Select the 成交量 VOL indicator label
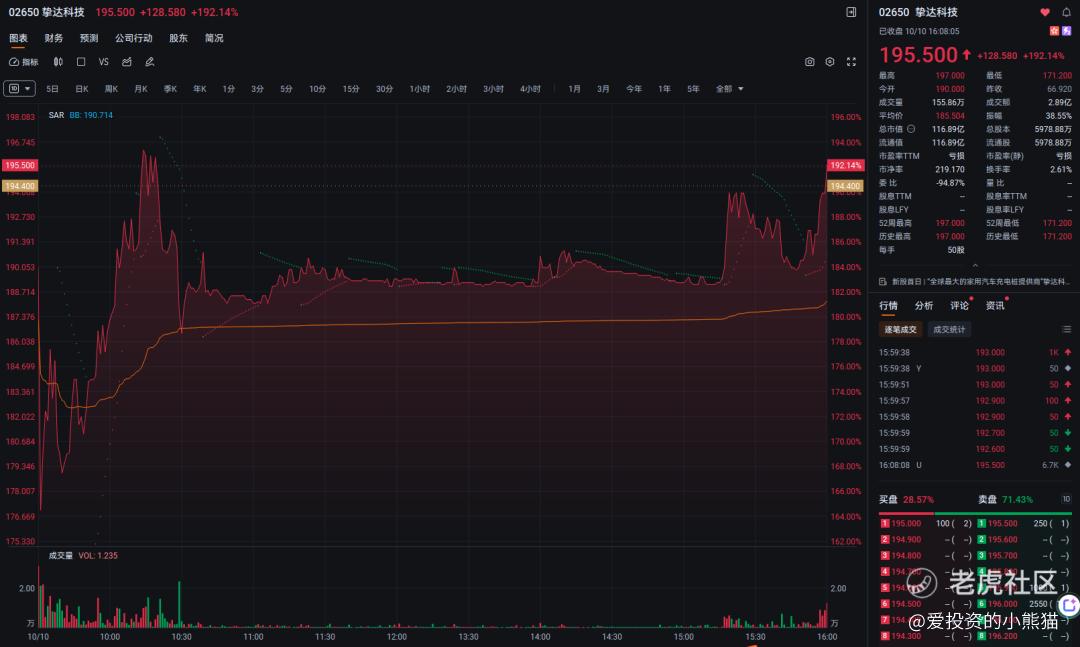The width and height of the screenshot is (1080, 647). click(x=83, y=555)
